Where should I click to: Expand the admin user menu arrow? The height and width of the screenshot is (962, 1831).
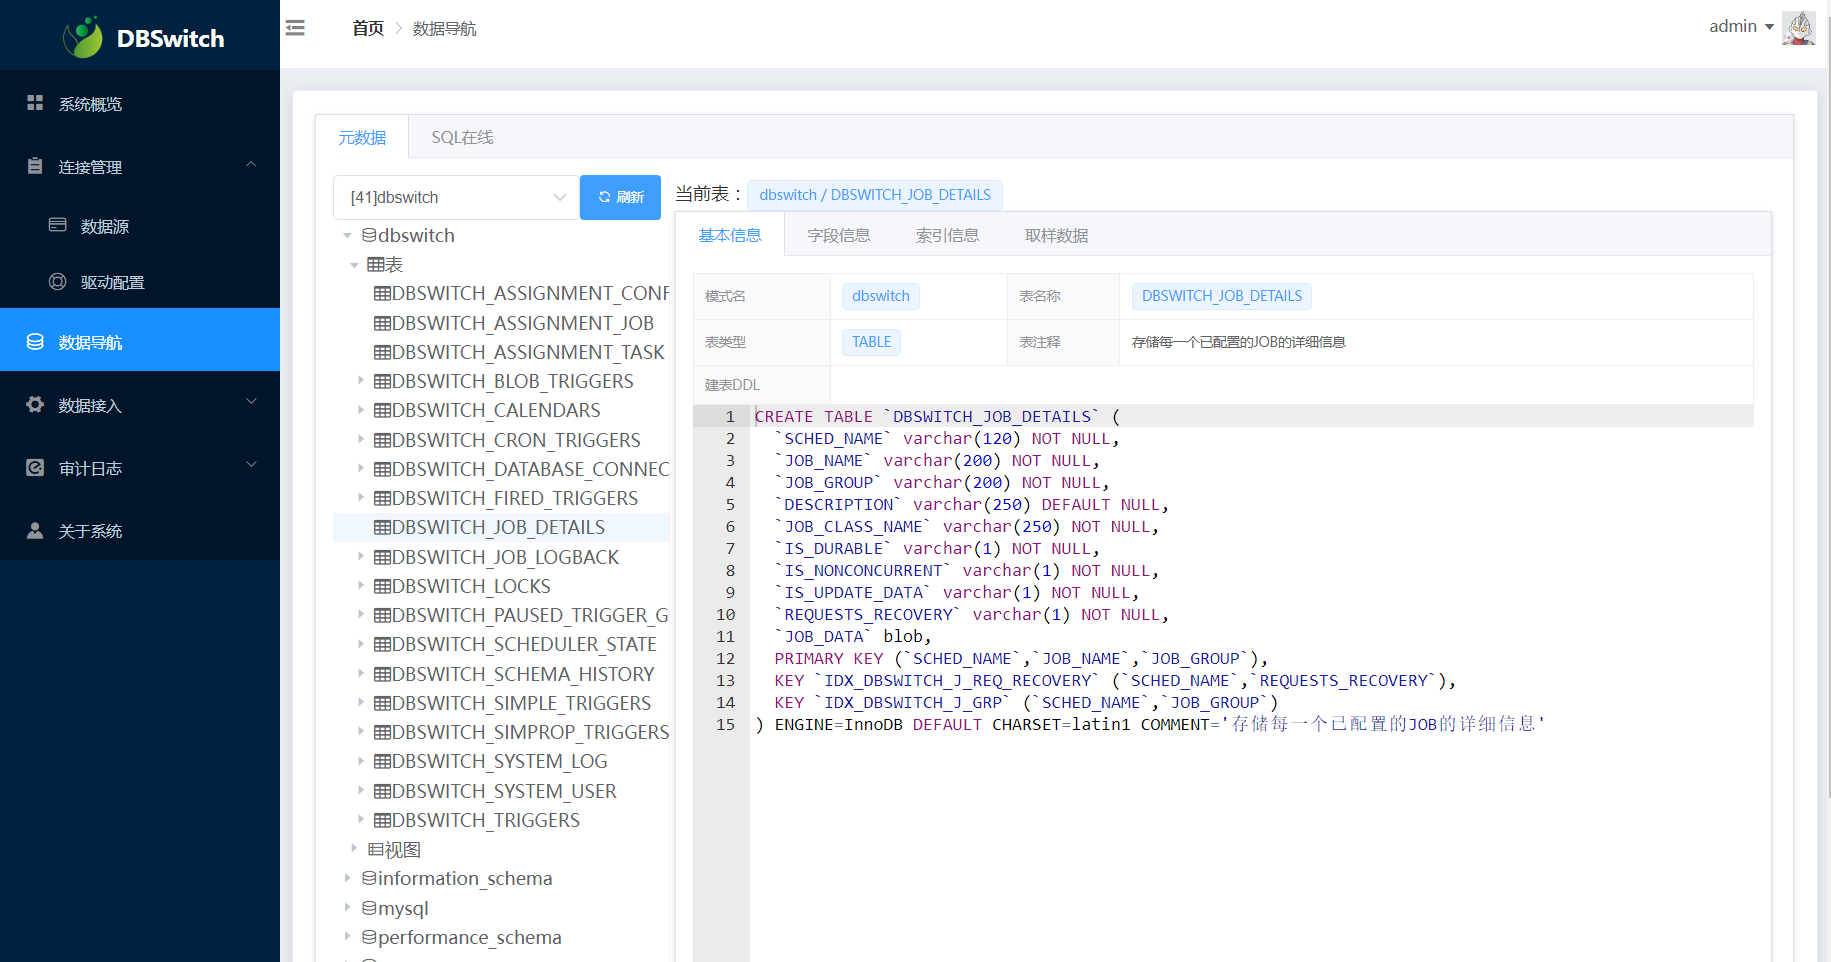(x=1769, y=27)
